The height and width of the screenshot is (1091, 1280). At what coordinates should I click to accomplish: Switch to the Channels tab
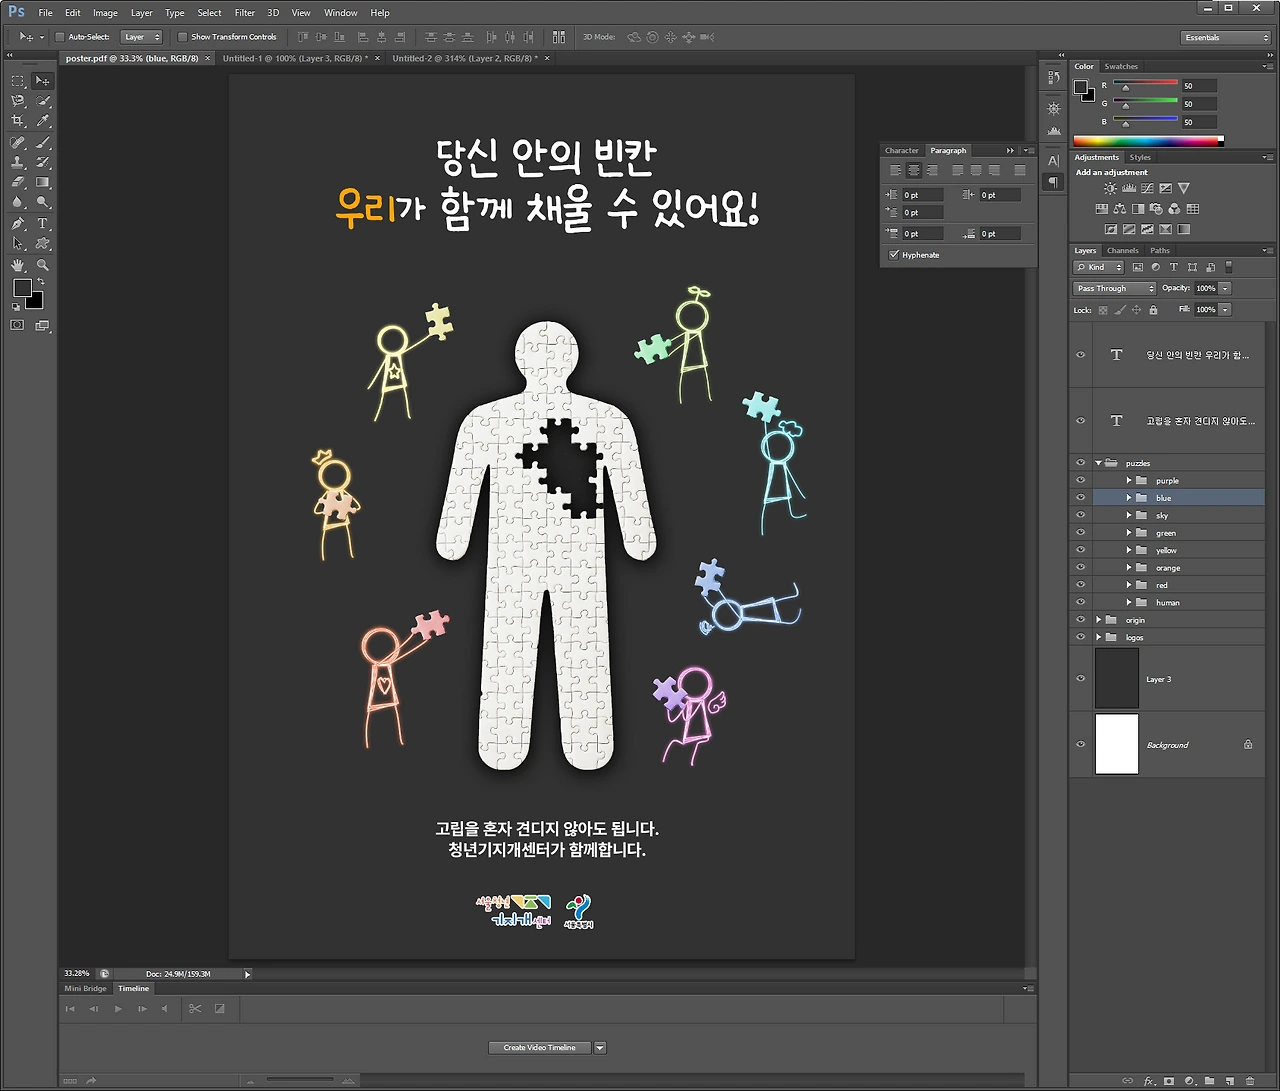1122,251
